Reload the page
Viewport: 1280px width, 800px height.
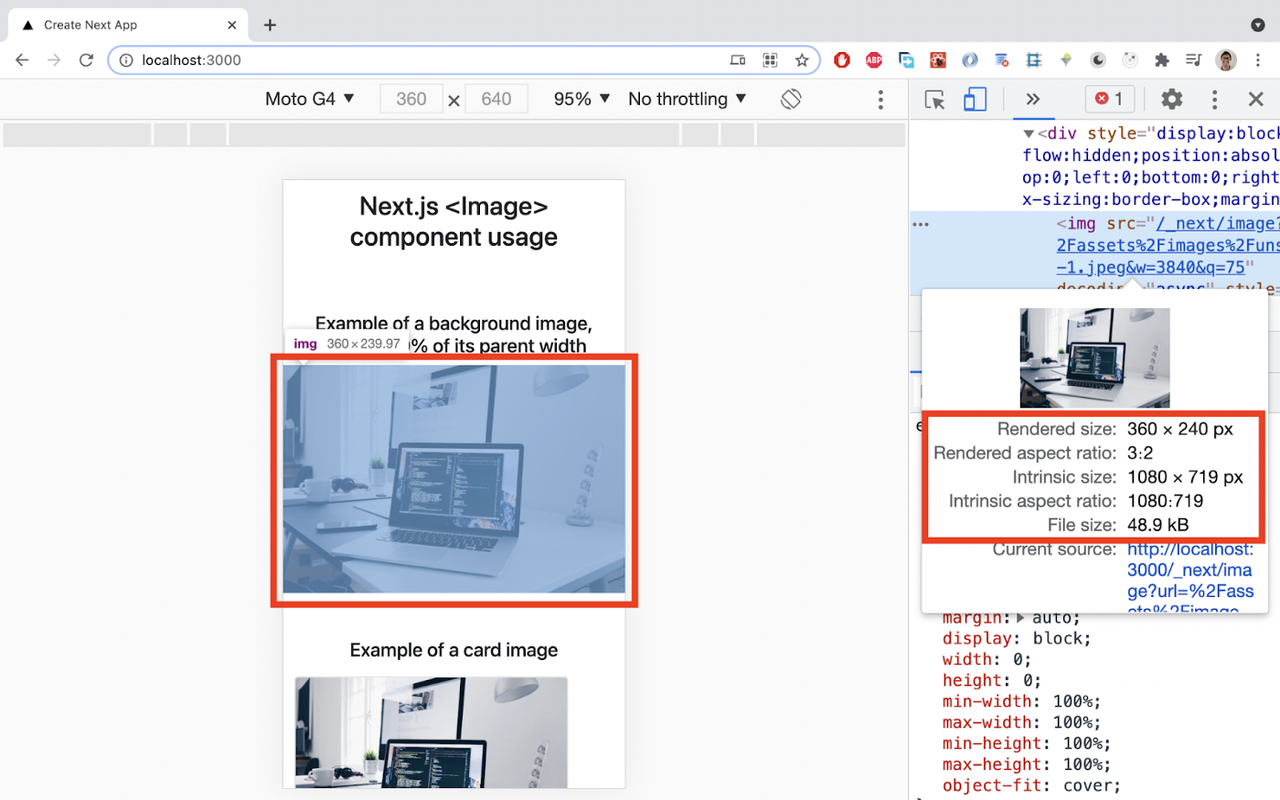(x=86, y=60)
